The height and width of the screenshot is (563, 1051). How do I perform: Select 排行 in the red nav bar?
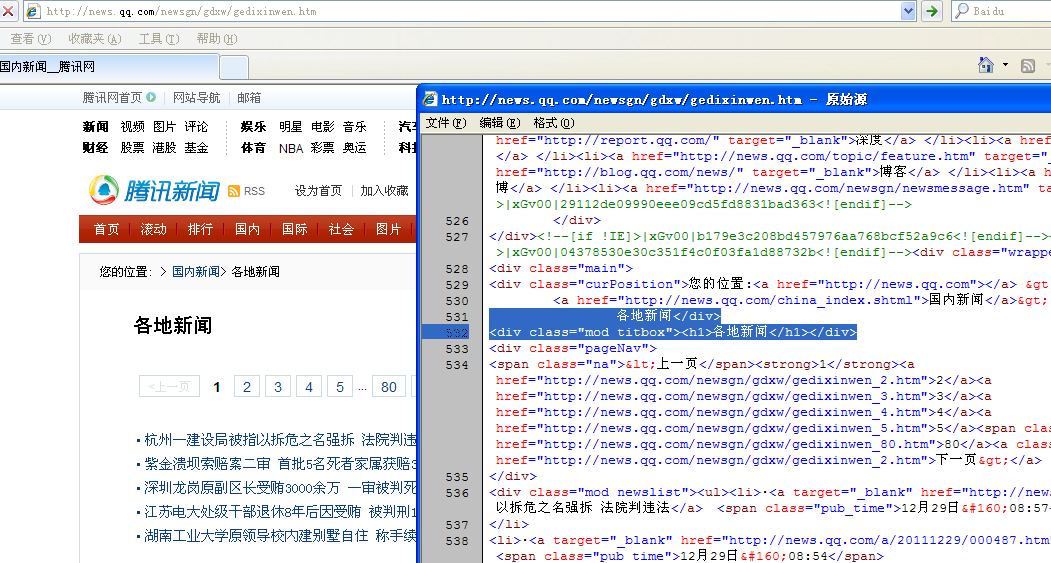(x=200, y=229)
